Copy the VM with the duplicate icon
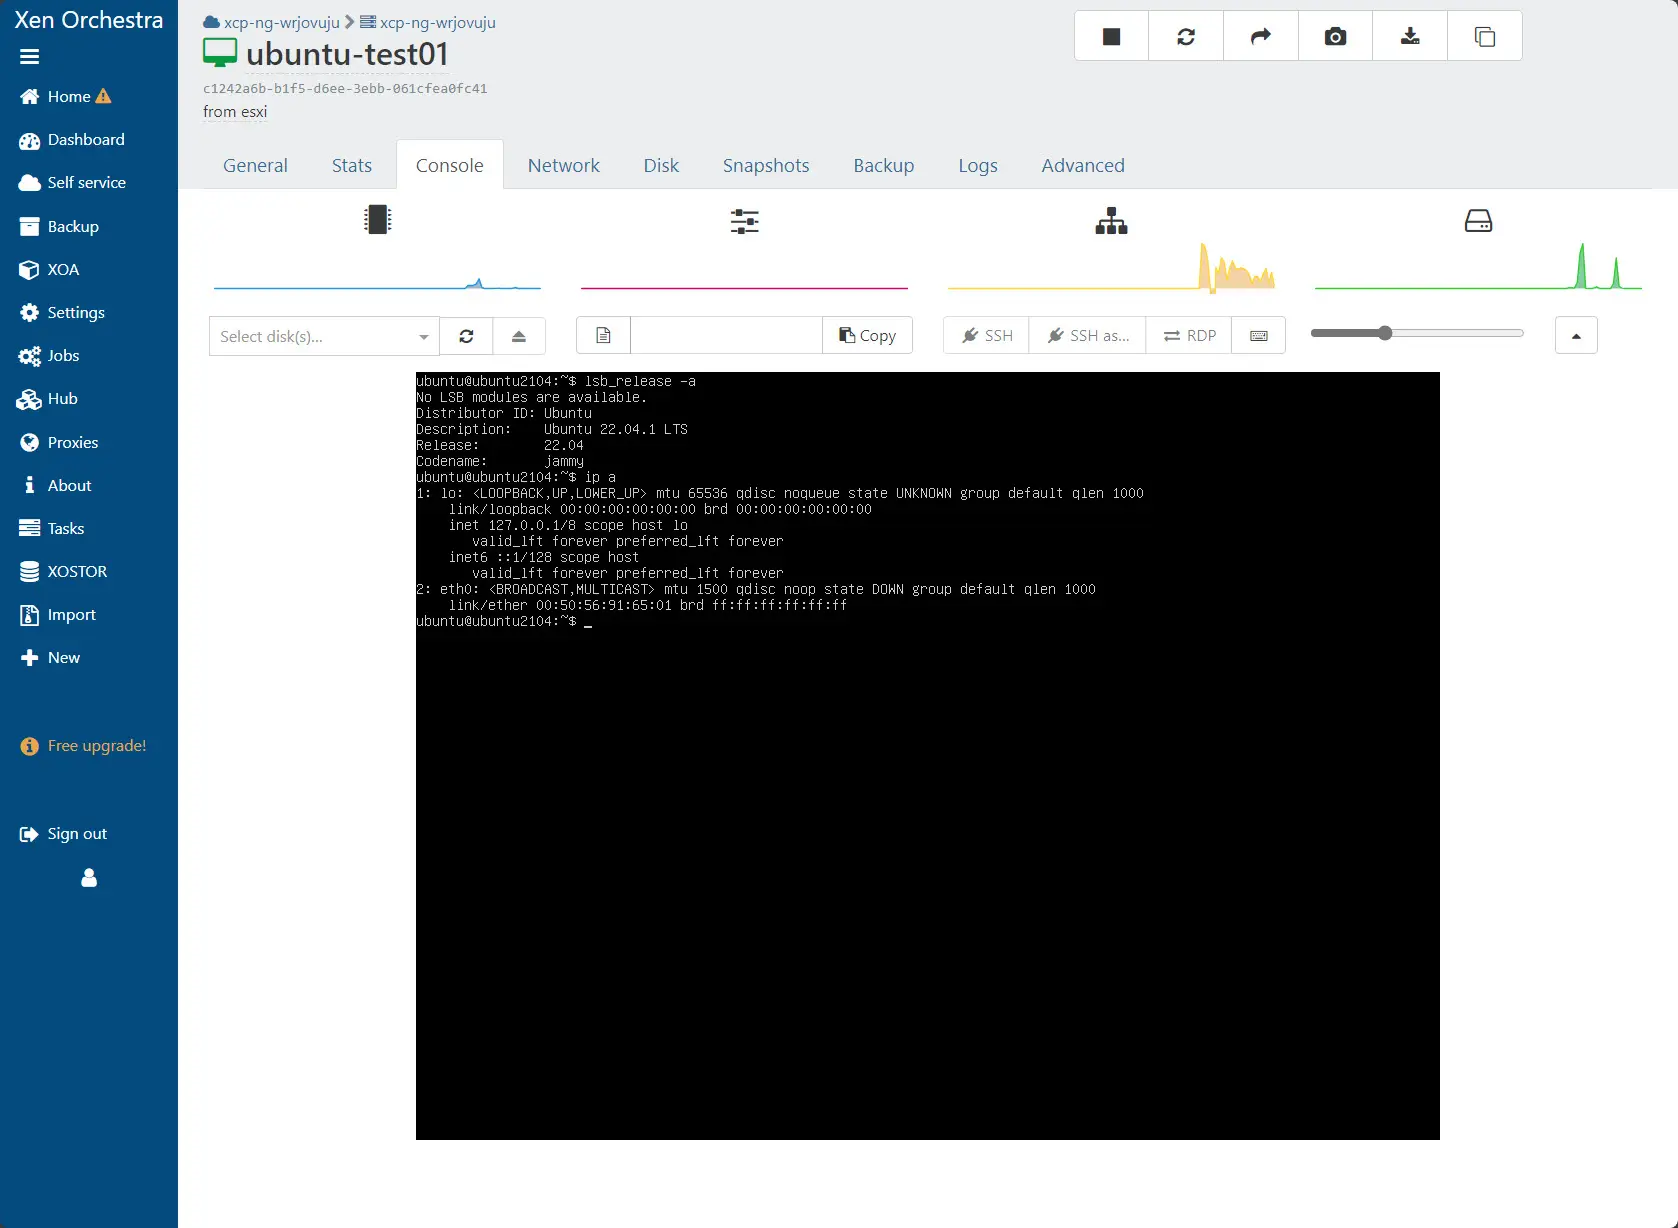Image resolution: width=1678 pixels, height=1228 pixels. (1485, 36)
